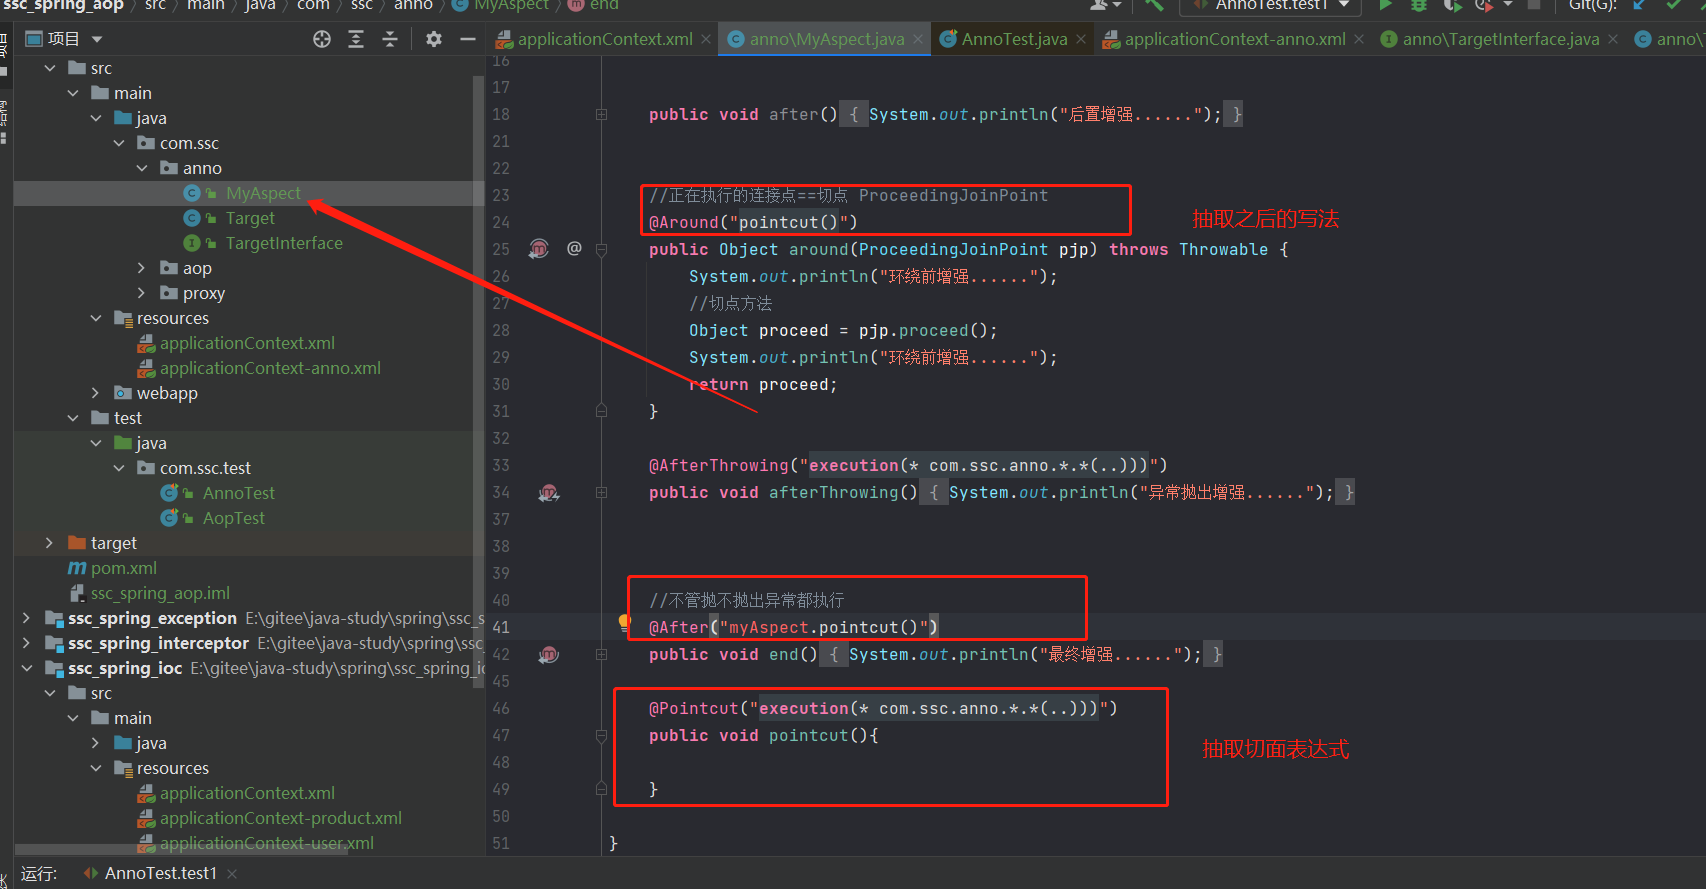Select Target class in tree
Viewport: 1706px width, 889px height.
[x=249, y=218]
